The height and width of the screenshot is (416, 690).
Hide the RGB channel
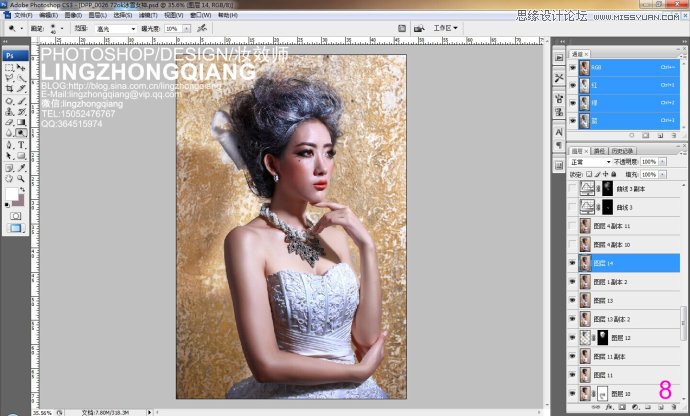pos(573,68)
